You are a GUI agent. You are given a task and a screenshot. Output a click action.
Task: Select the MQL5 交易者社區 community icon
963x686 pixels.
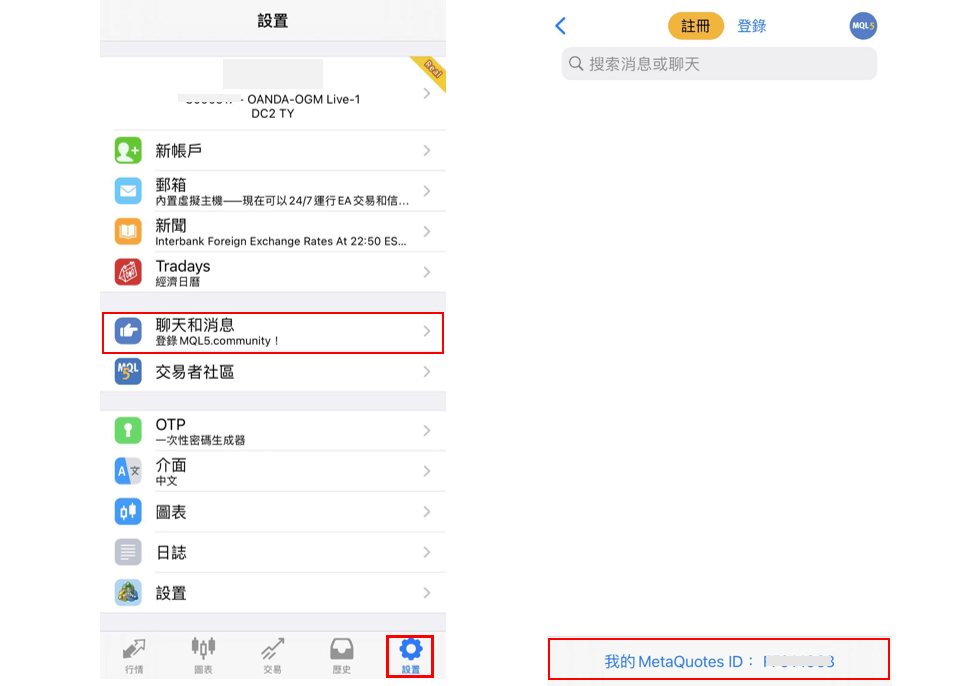[x=127, y=370]
